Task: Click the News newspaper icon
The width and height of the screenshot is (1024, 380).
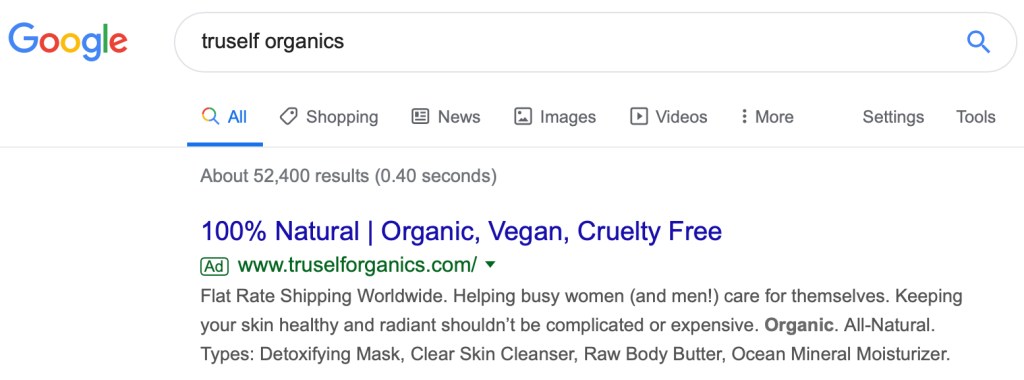Action: 420,117
